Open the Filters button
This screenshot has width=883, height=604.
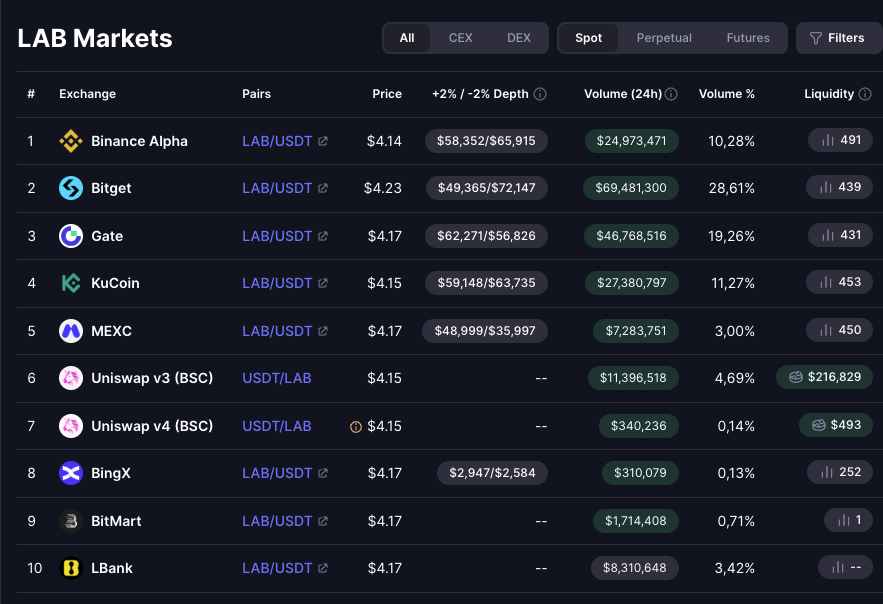(838, 38)
